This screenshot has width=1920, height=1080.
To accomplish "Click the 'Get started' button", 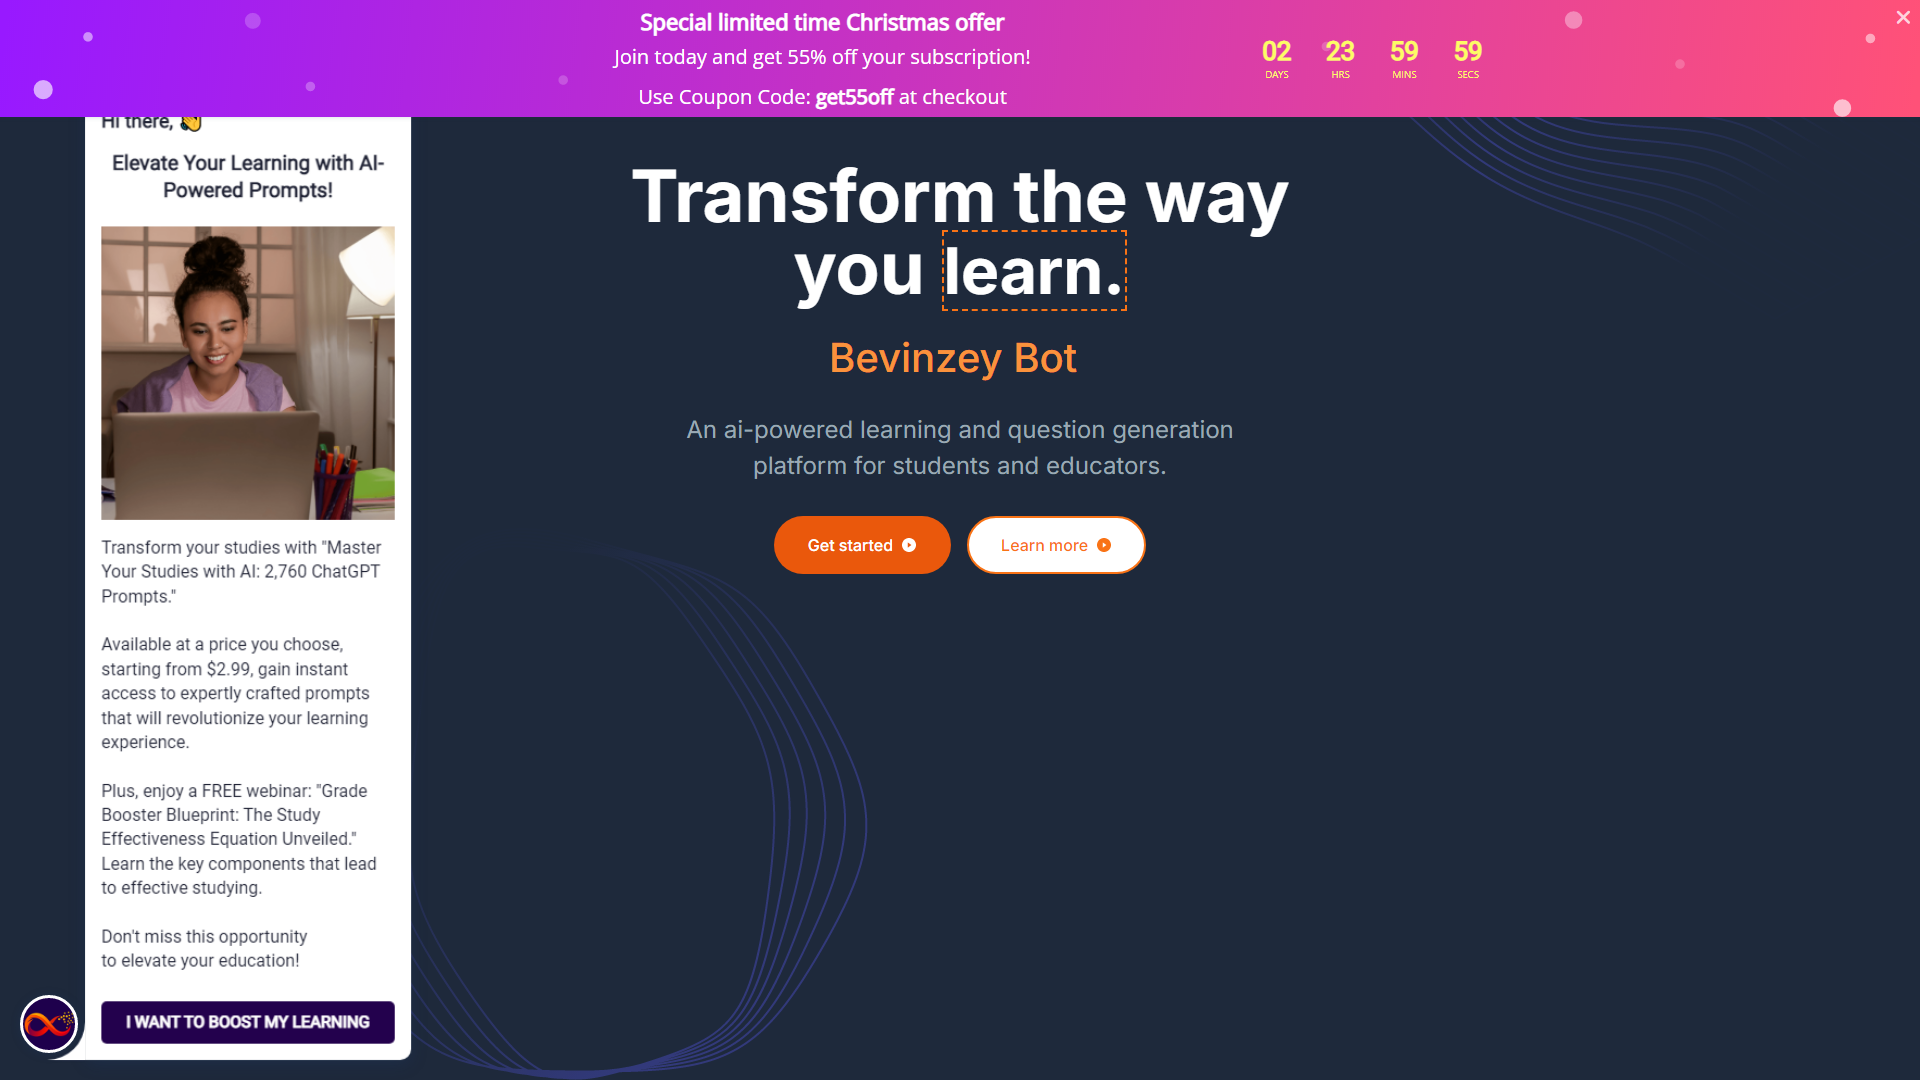I will pyautogui.click(x=861, y=545).
